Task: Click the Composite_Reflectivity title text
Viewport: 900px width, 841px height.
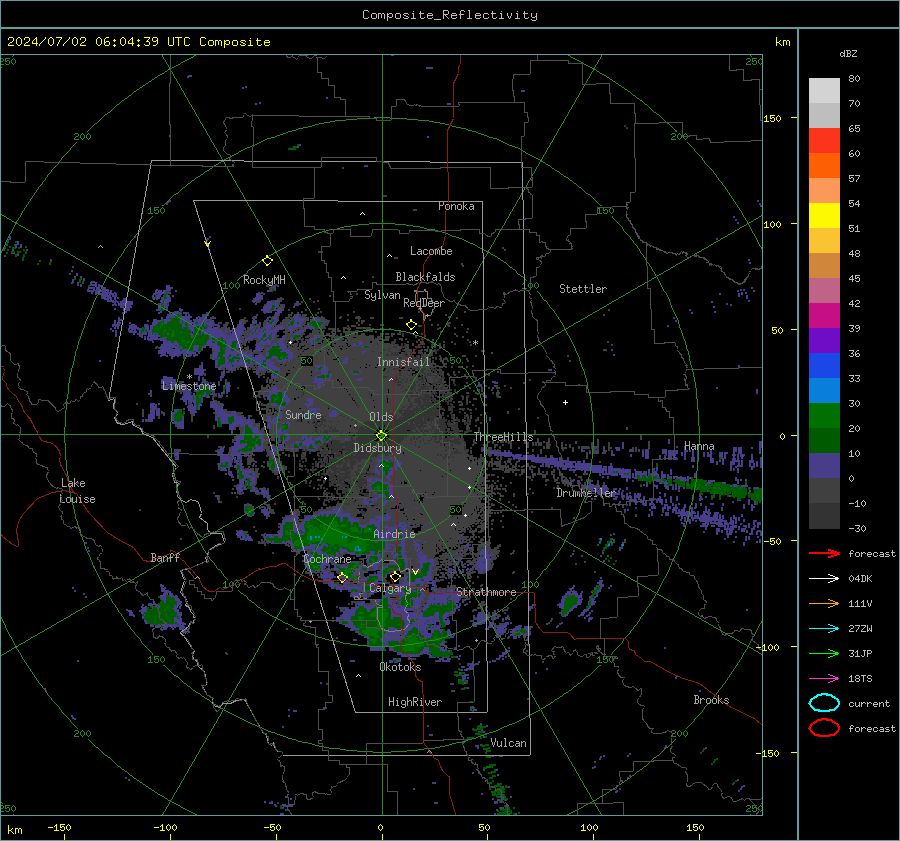Action: (x=450, y=15)
